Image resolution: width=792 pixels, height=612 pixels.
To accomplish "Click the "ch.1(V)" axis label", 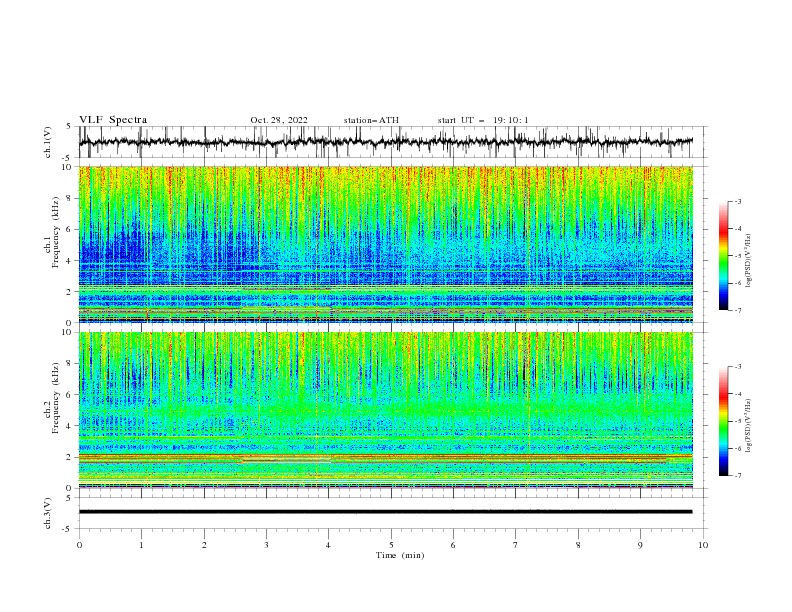I will click(x=48, y=142).
